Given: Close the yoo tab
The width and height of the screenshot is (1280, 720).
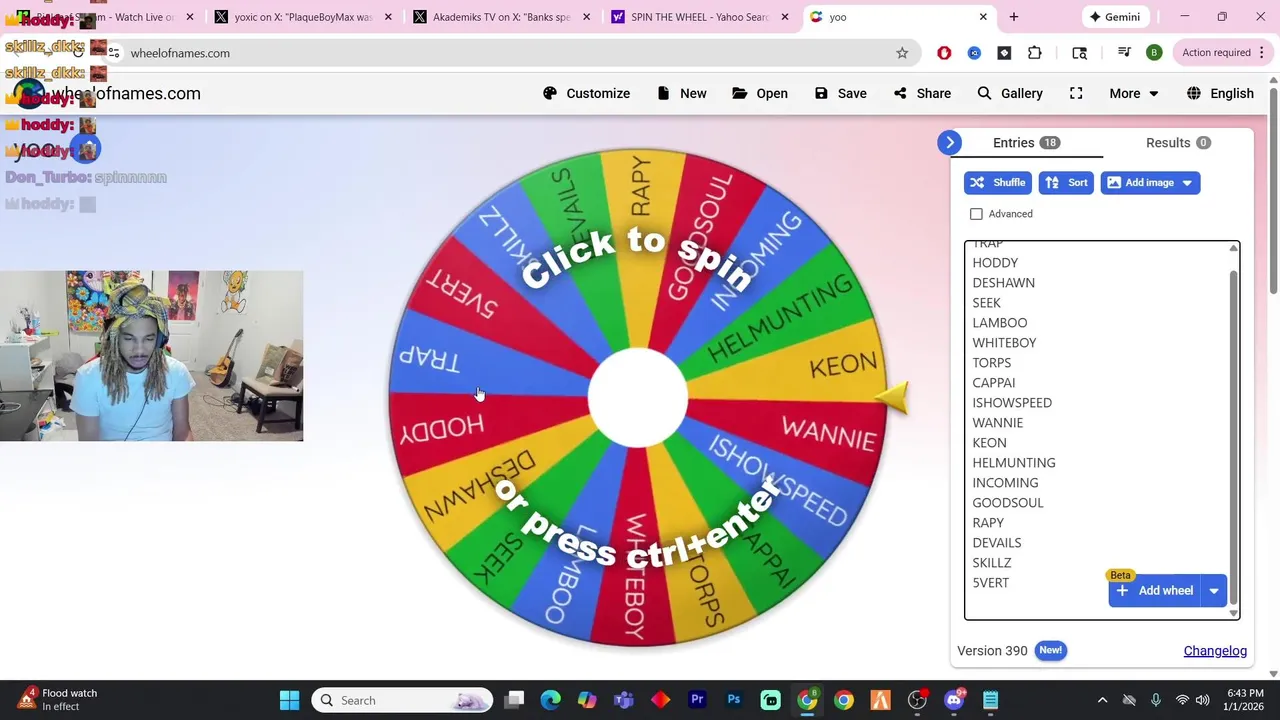Looking at the screenshot, I should point(983,17).
